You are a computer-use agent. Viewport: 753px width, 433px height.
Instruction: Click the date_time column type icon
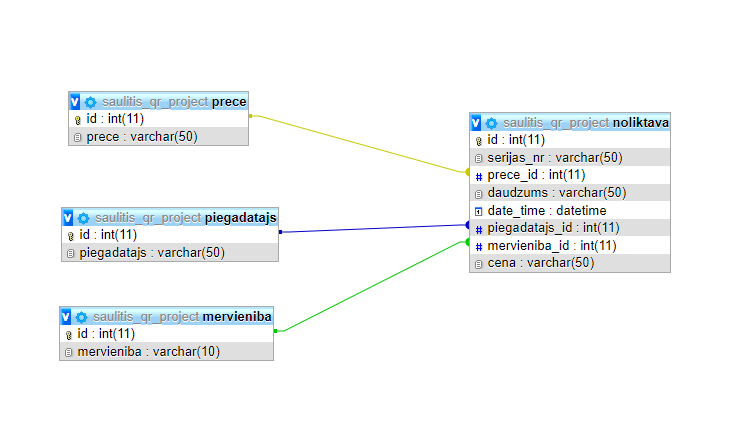(x=479, y=211)
